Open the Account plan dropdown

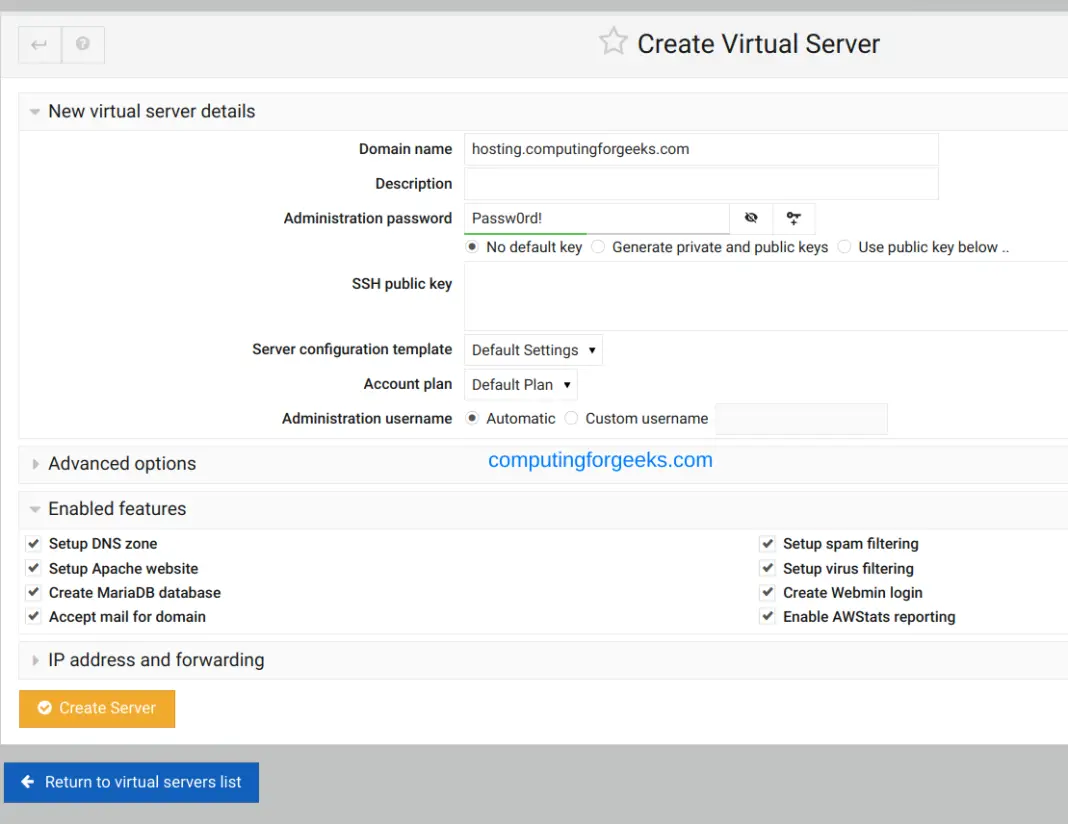(520, 384)
